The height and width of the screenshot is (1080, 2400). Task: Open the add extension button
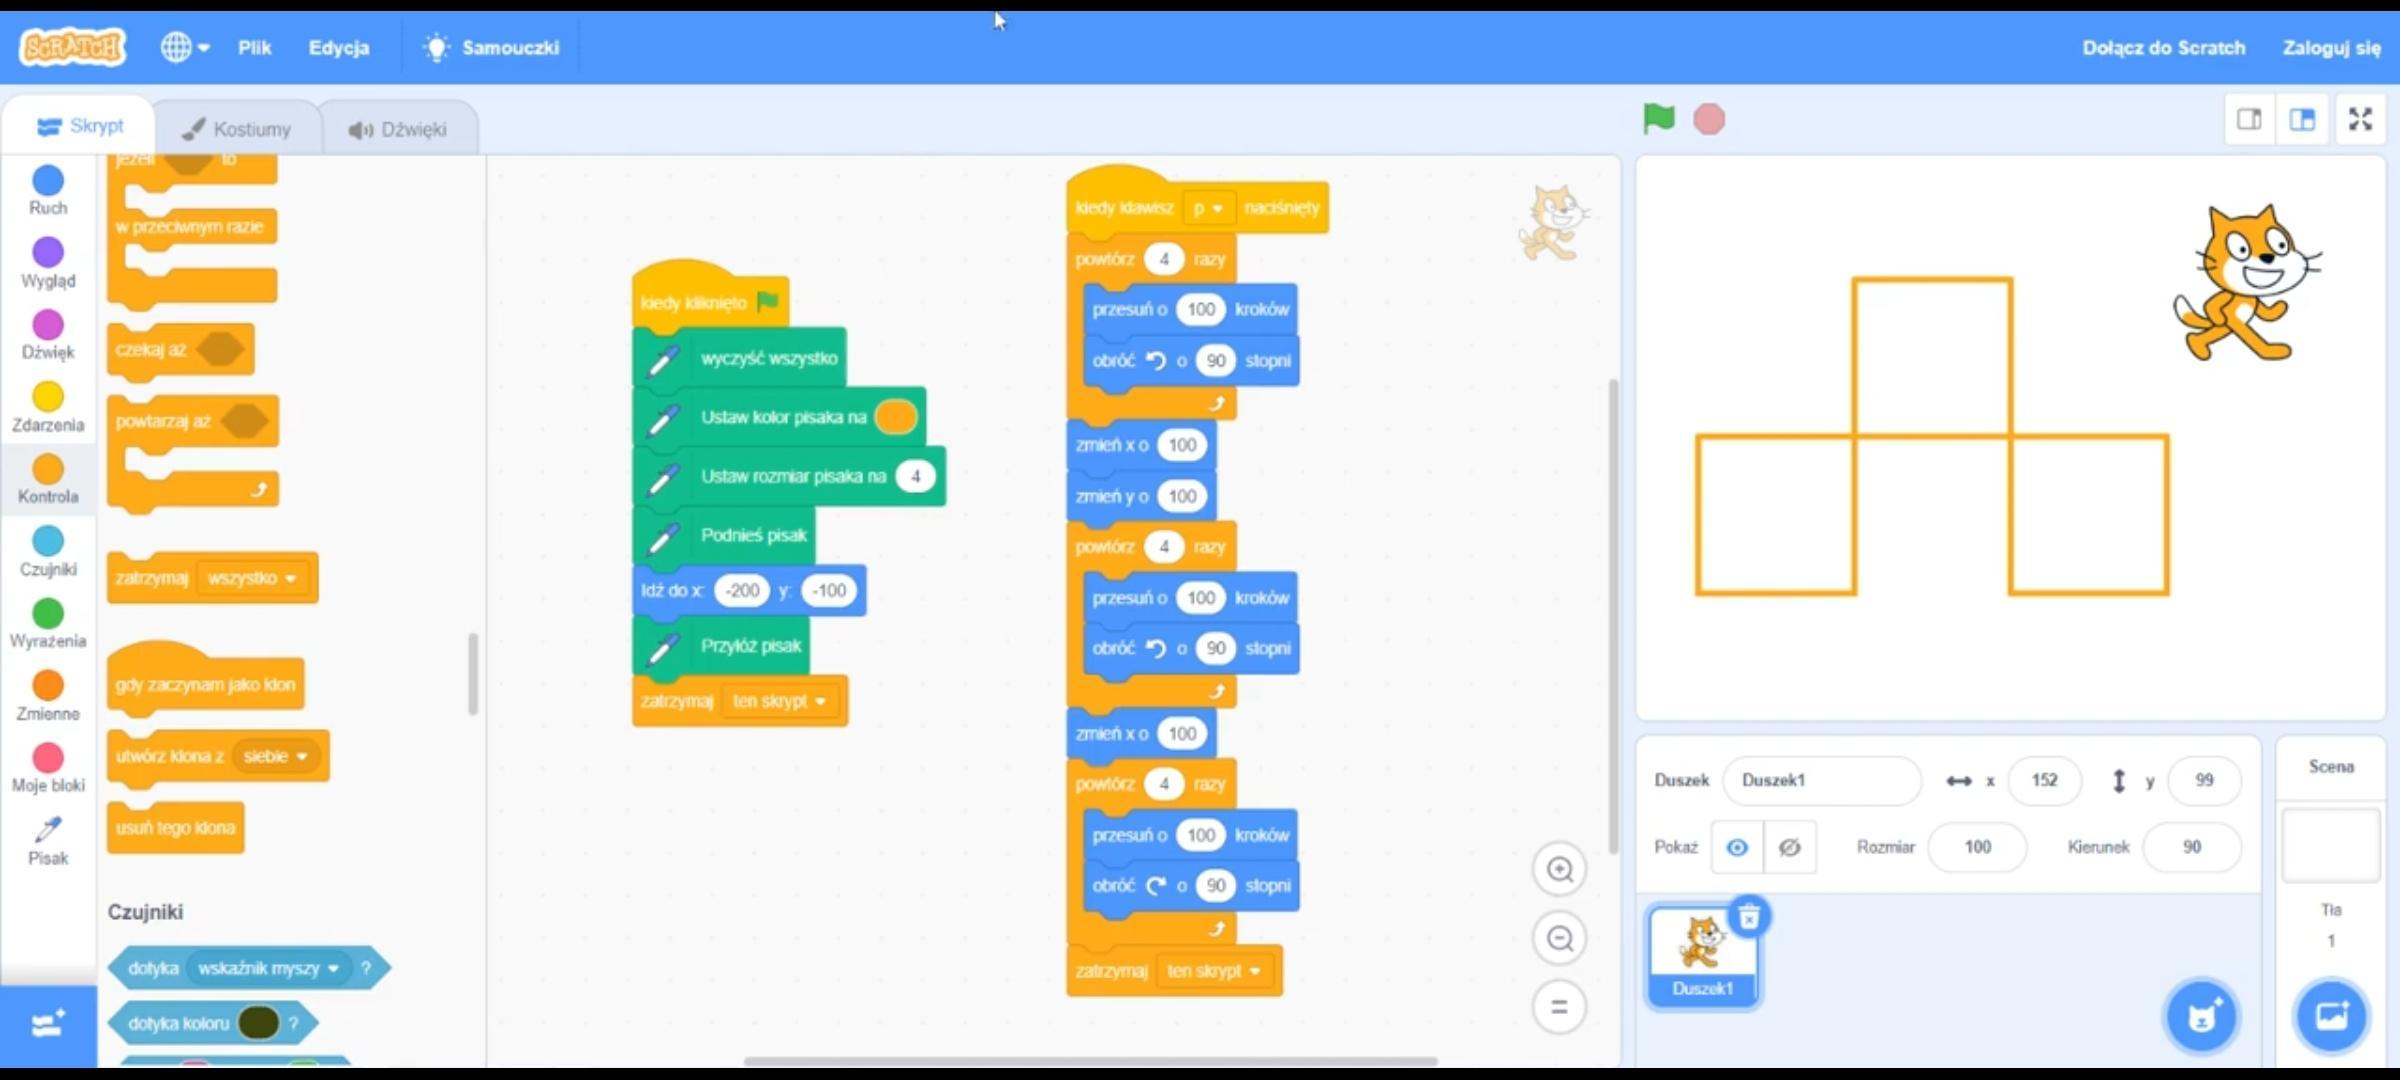pos(48,1024)
